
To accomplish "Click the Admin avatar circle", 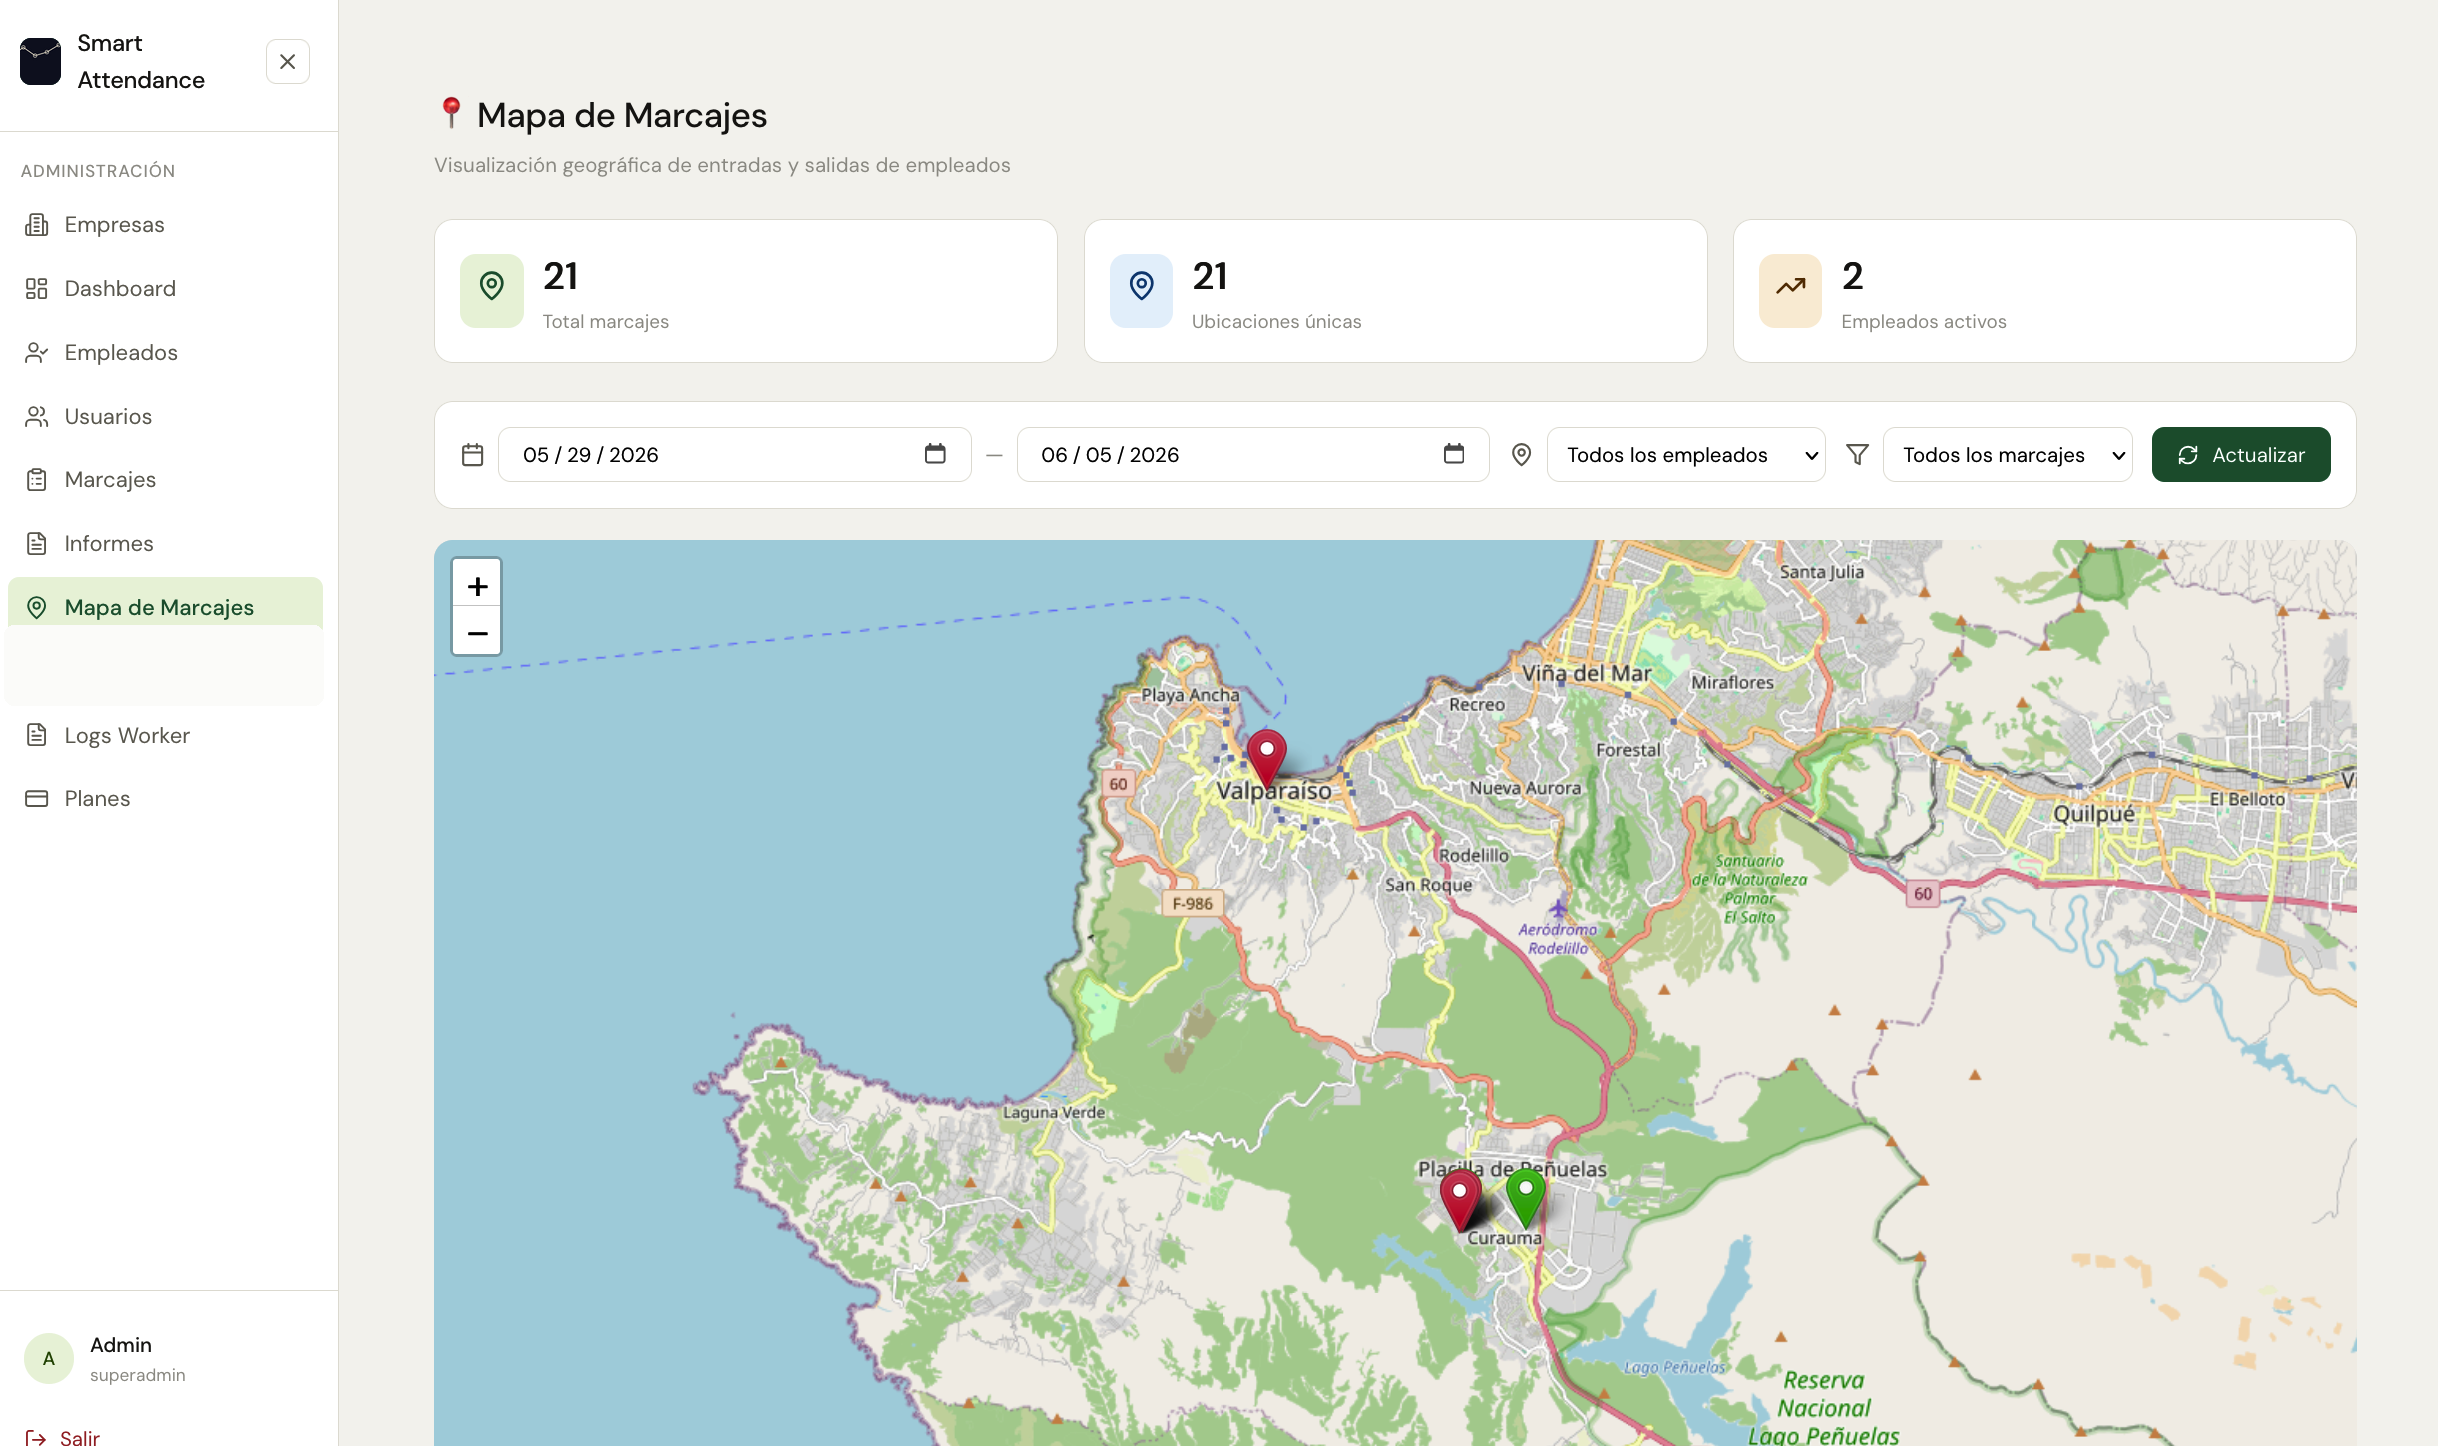I will 49,1359.
